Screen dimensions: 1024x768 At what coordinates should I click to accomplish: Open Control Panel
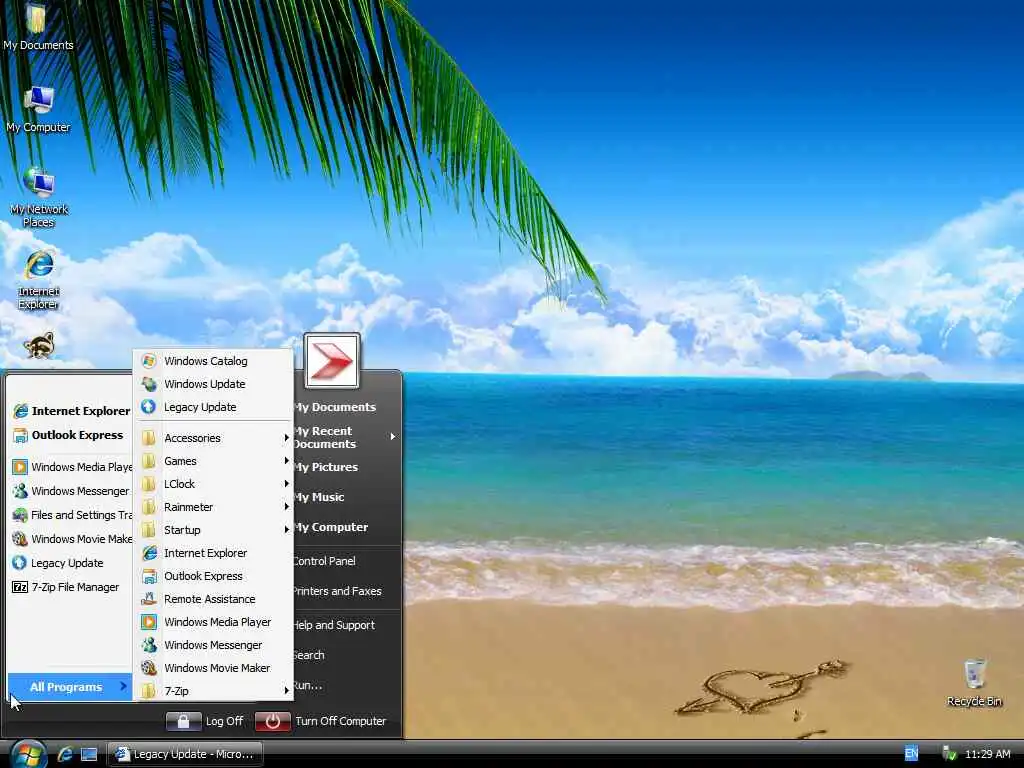346,561
